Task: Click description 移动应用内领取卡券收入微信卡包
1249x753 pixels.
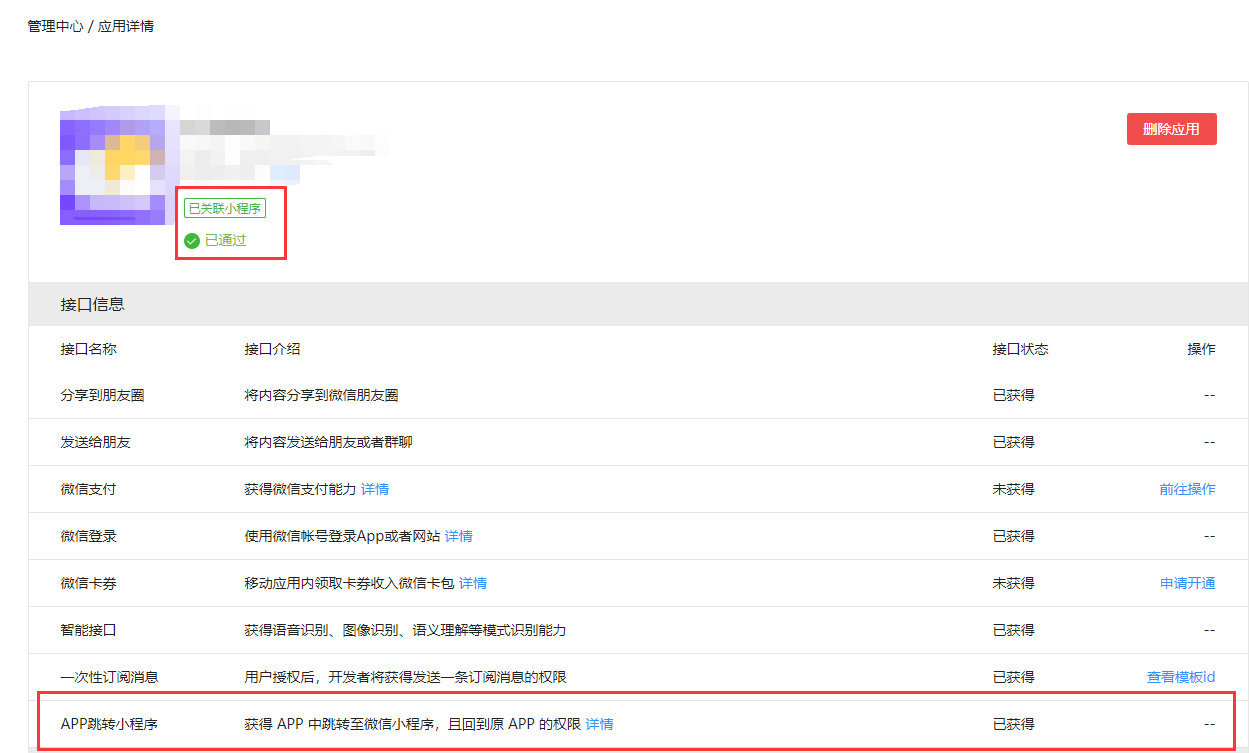Action: pos(349,583)
